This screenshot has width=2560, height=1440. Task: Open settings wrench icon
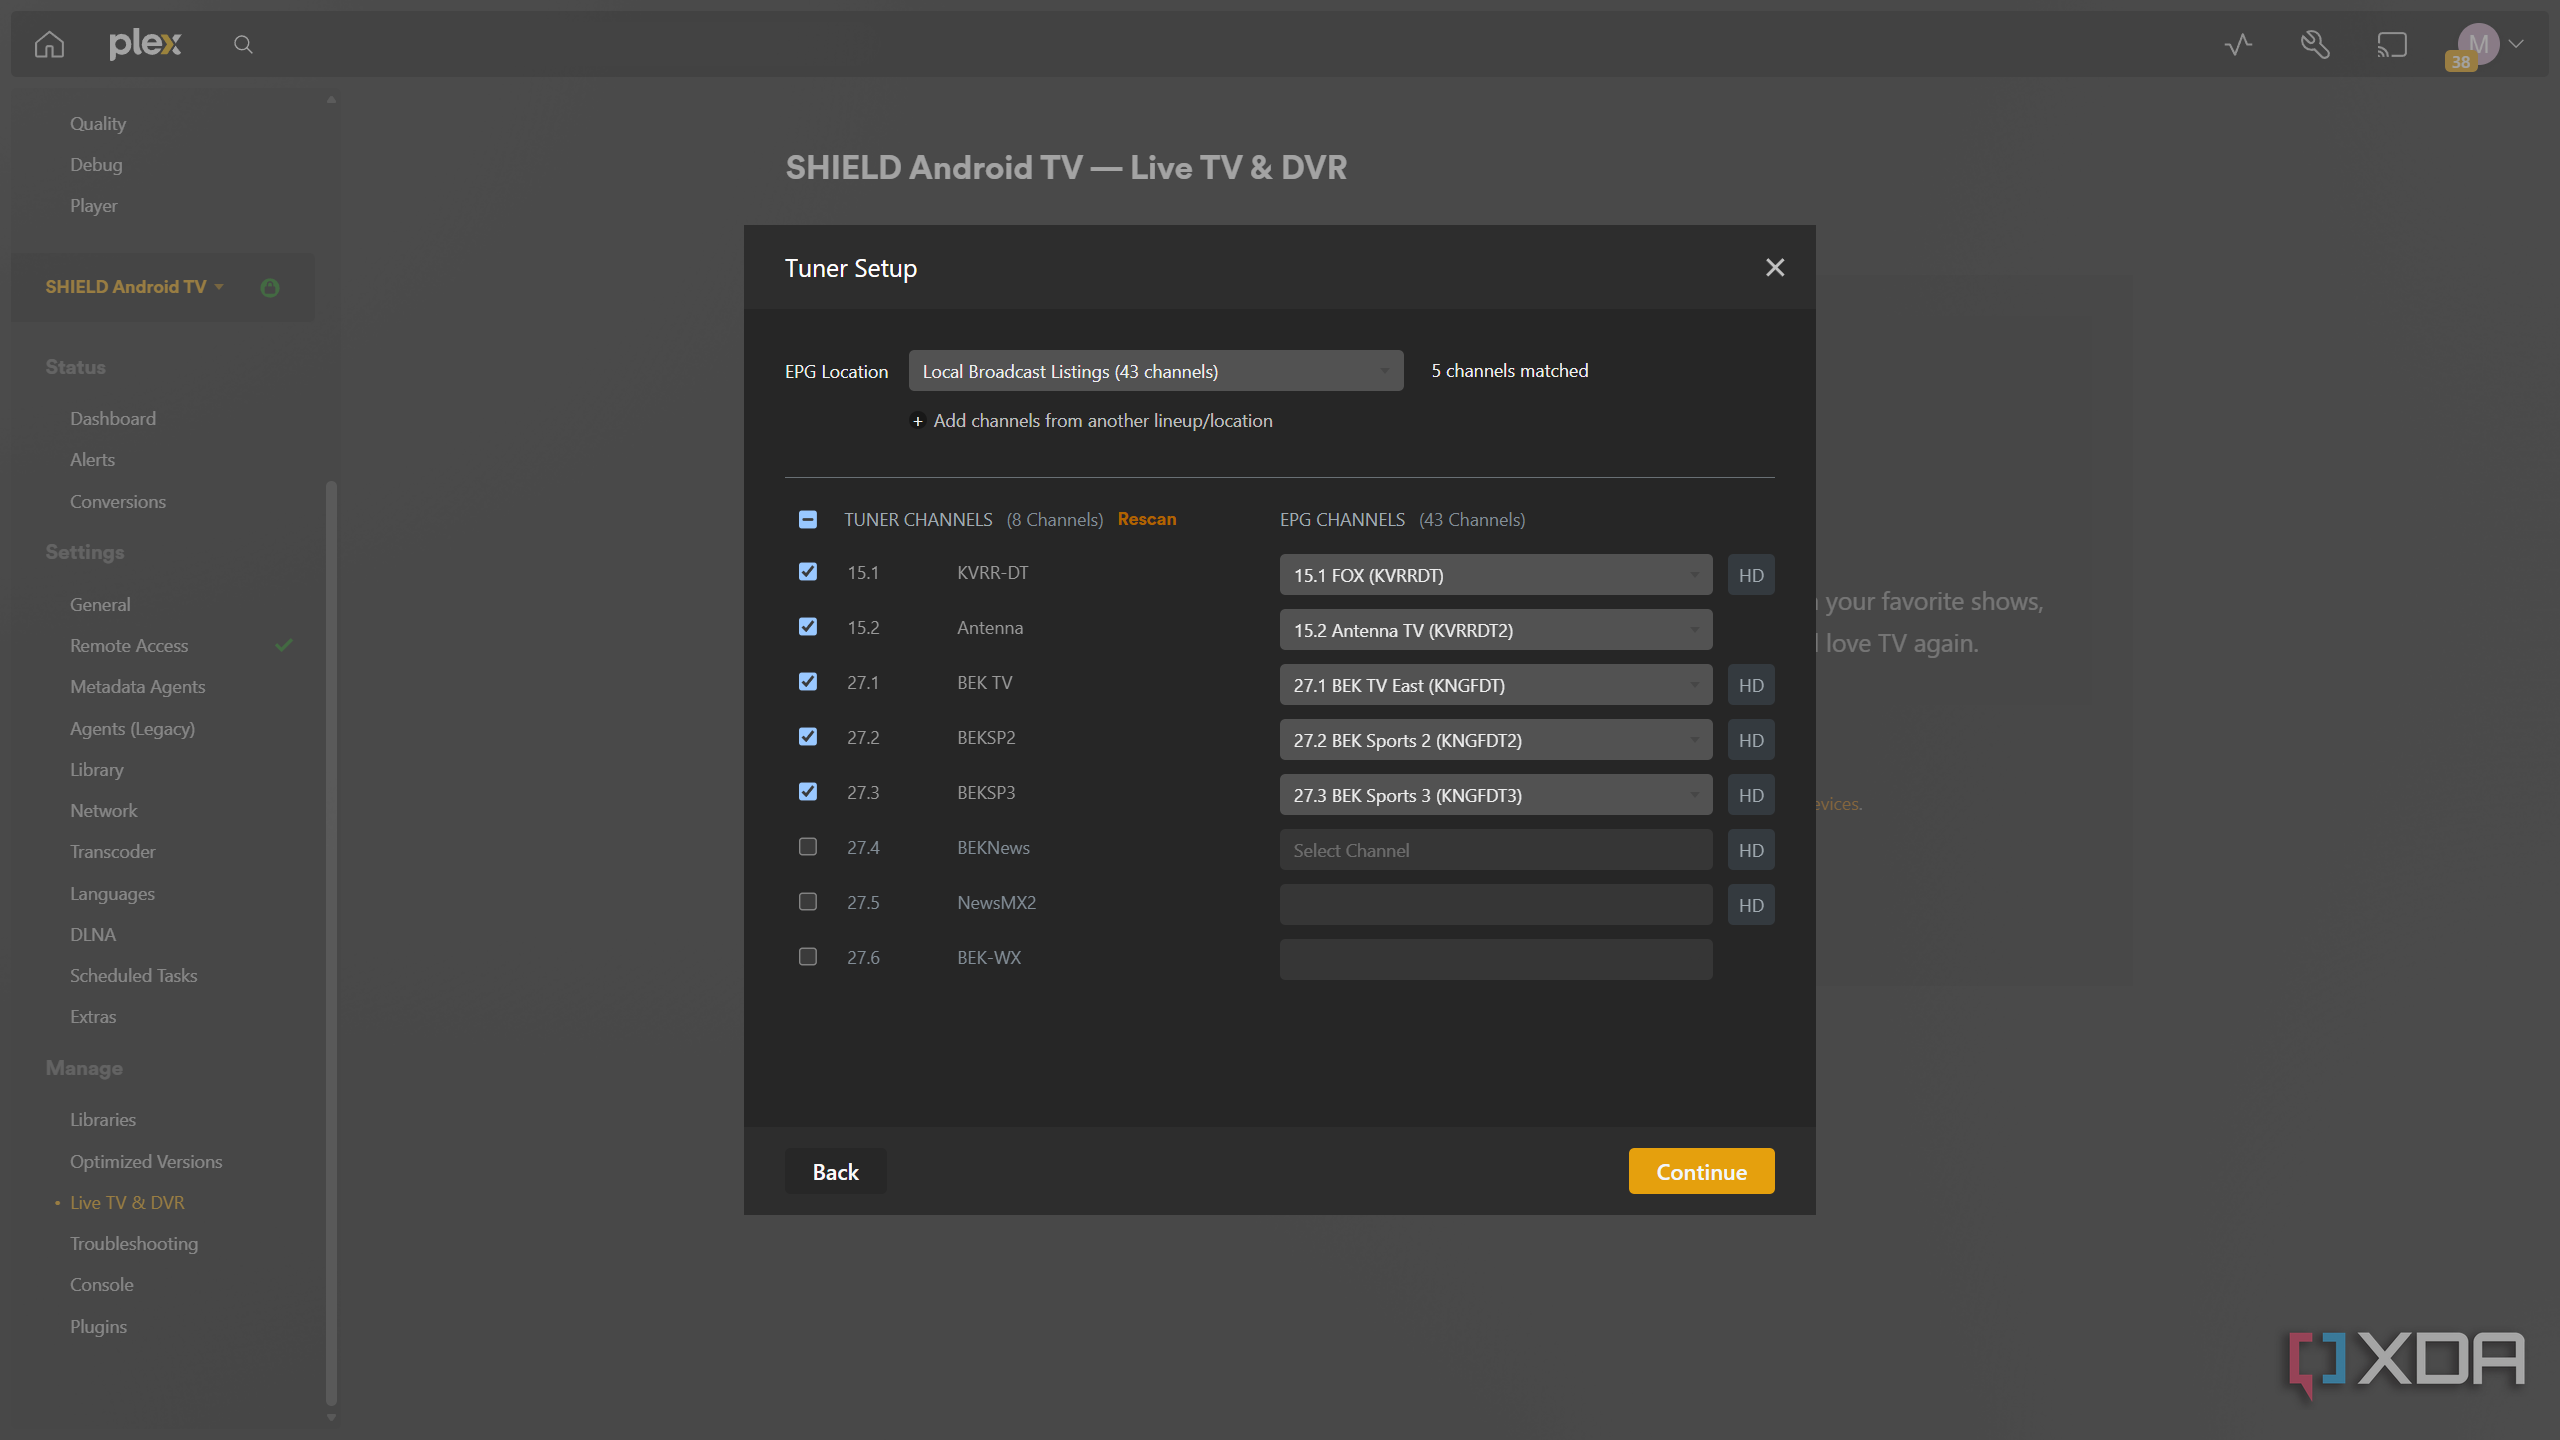tap(2315, 44)
